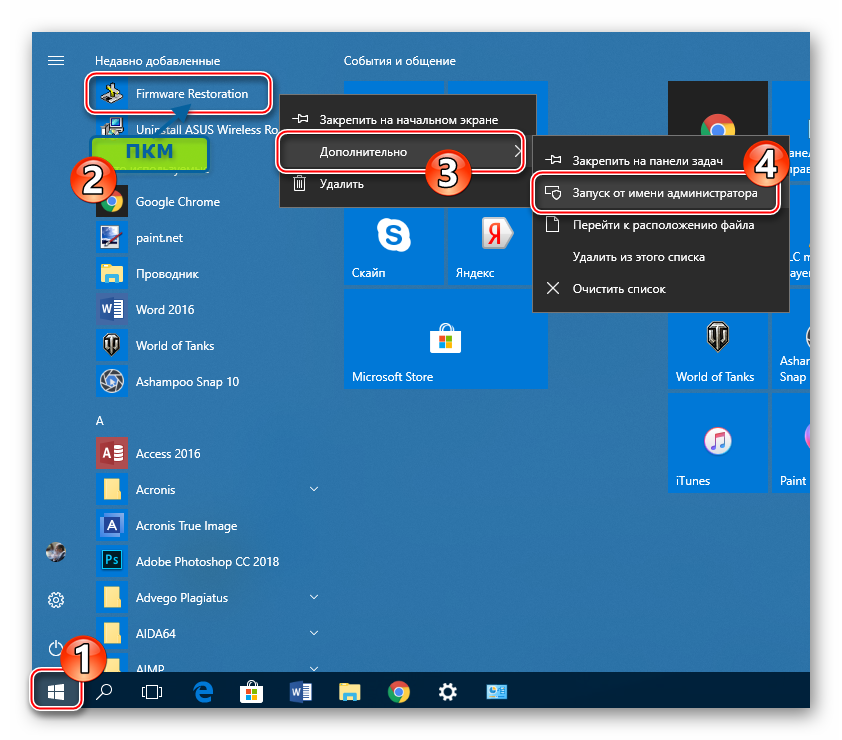This screenshot has width=842, height=740.
Task: Open the Skype tile
Action: click(394, 246)
